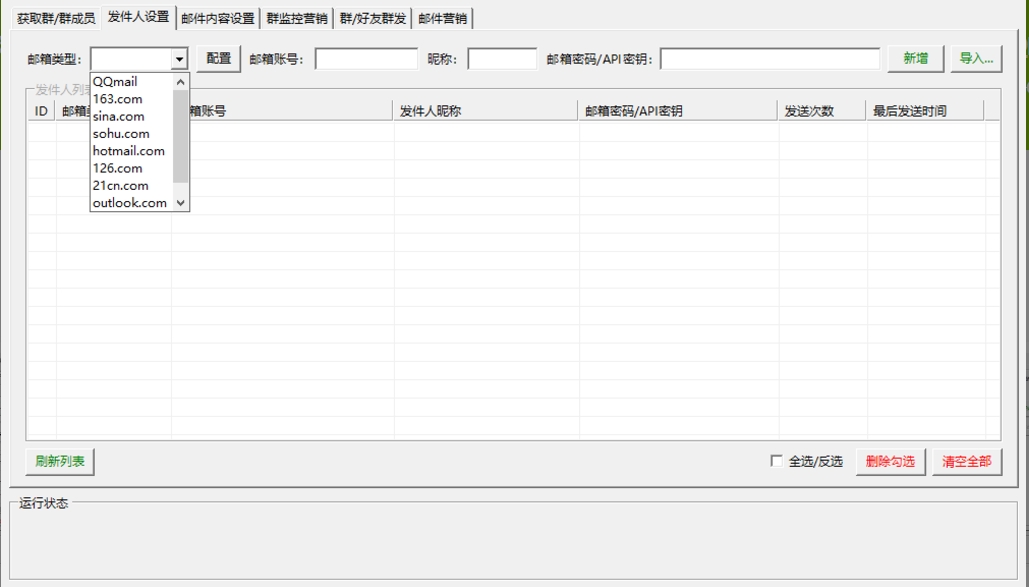The height and width of the screenshot is (587, 1029).
Task: Choose outlook.com from the dropdown list
Action: [x=132, y=202]
